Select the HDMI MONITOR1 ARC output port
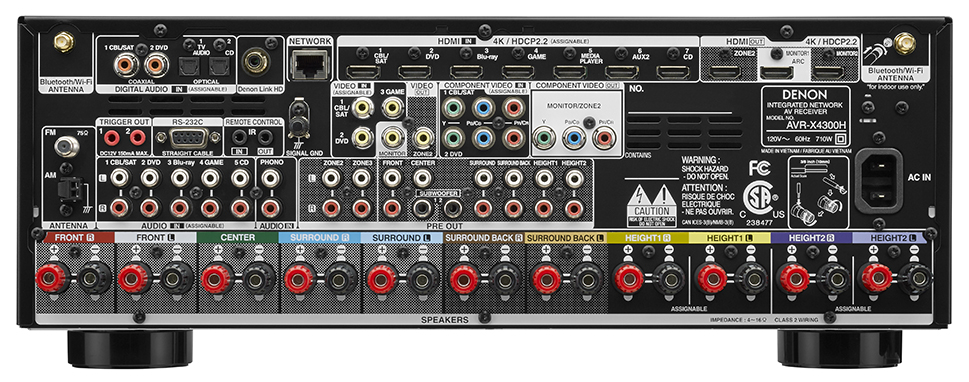The width and height of the screenshot is (969, 382). point(776,72)
